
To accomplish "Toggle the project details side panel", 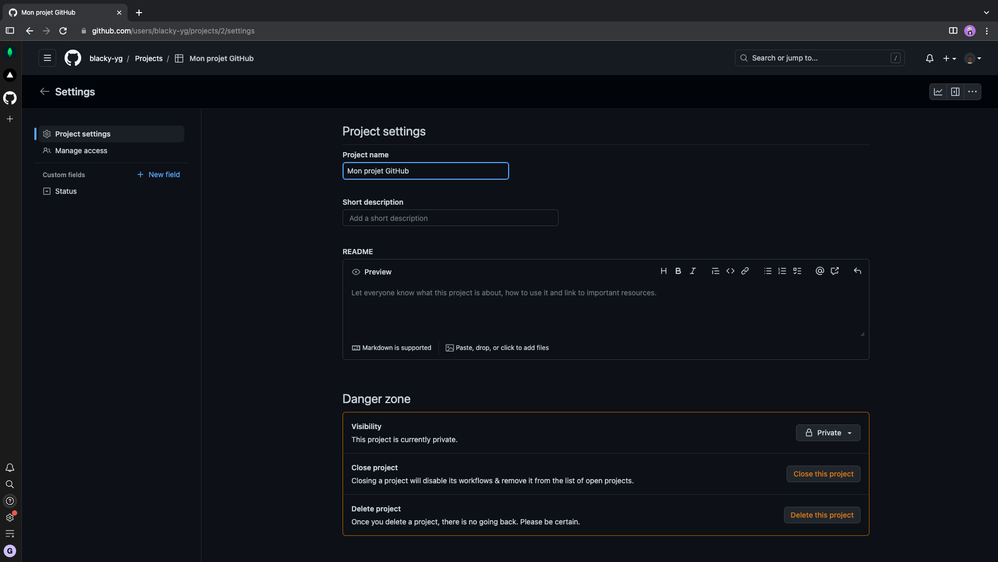I will click(x=955, y=92).
